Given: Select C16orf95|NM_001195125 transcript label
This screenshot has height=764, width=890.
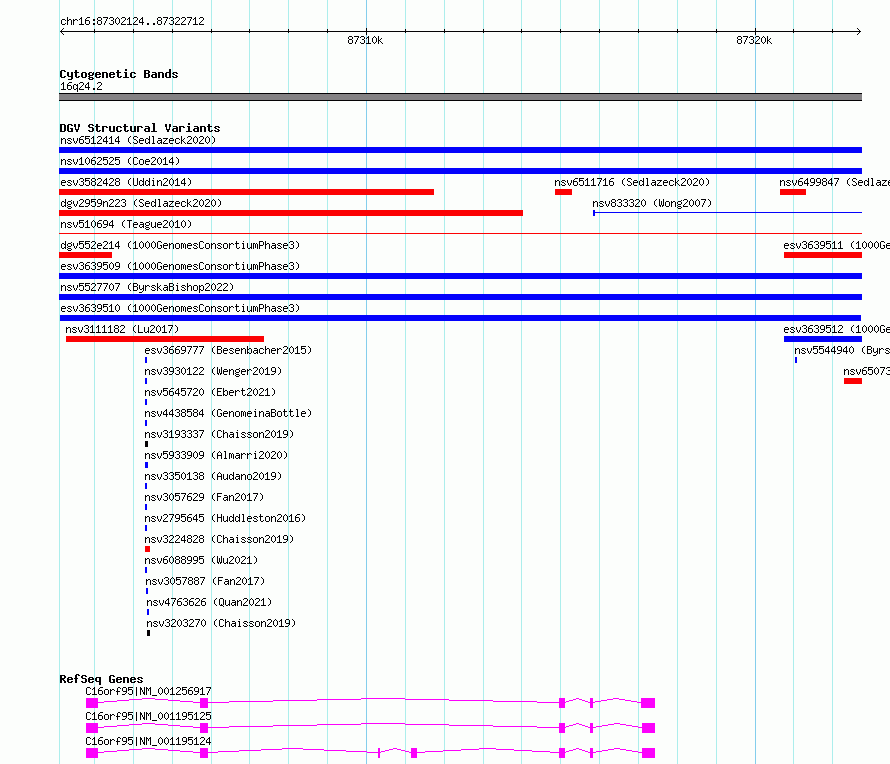Looking at the screenshot, I should point(148,716).
